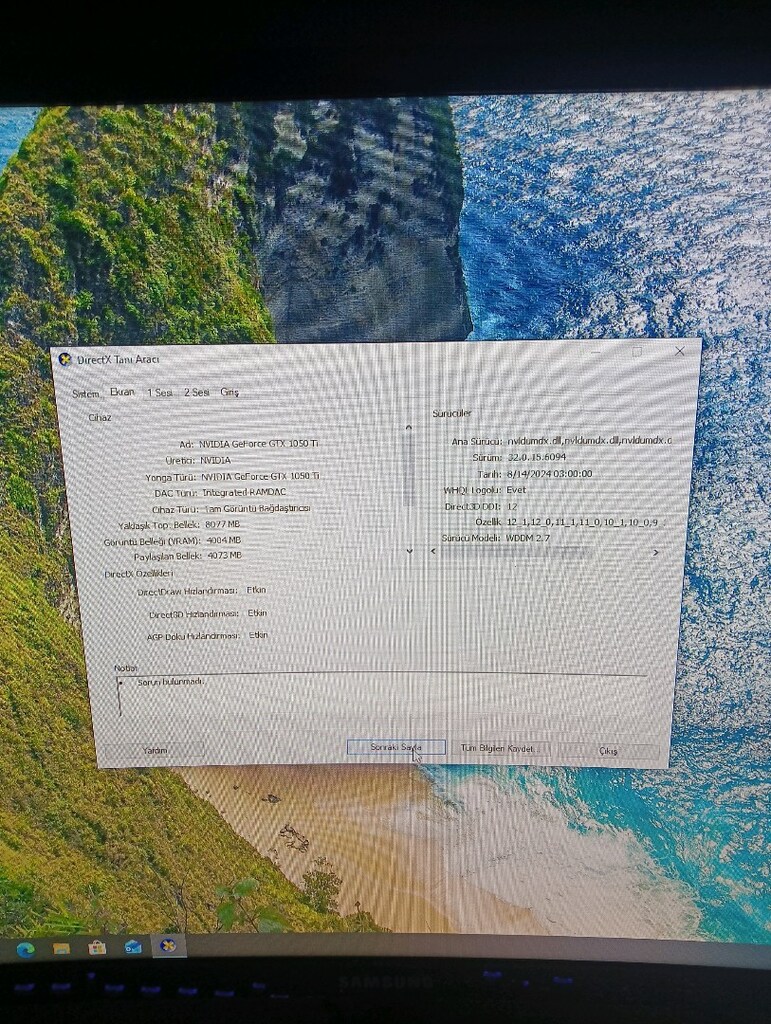Open Microsoft Edge from the taskbar
This screenshot has width=771, height=1024.
tap(25, 949)
